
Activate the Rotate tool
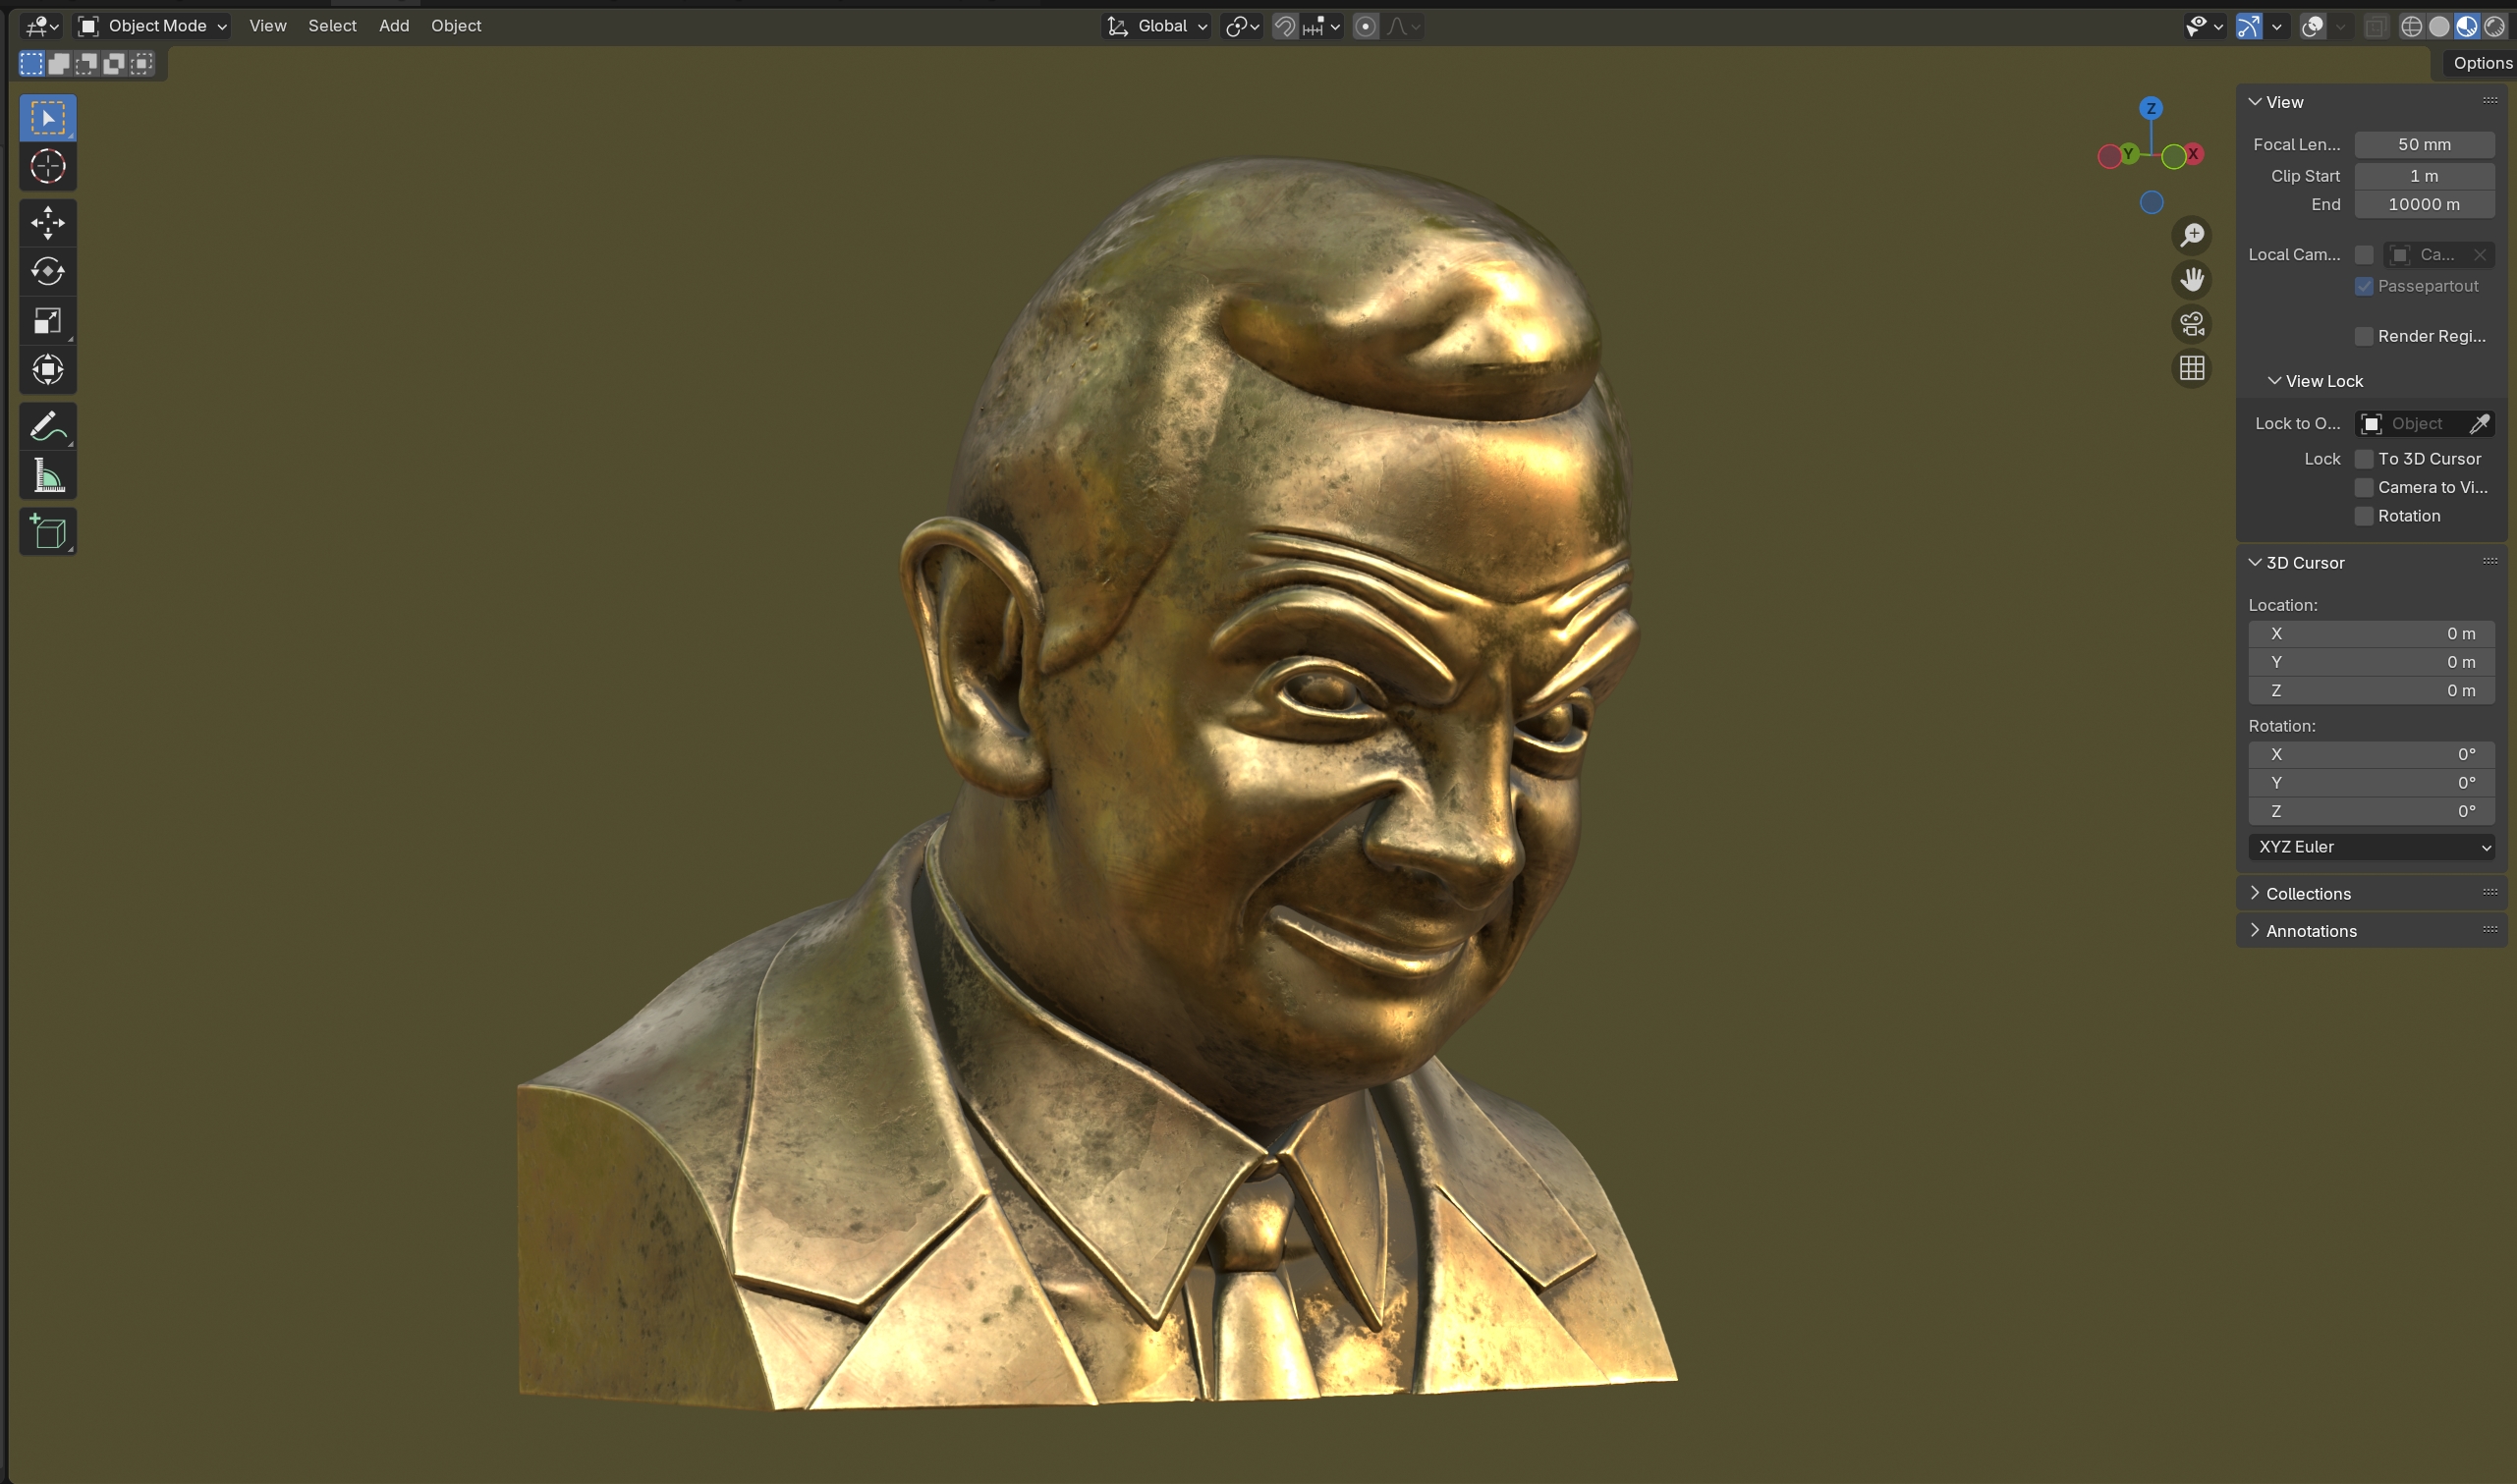click(x=48, y=271)
